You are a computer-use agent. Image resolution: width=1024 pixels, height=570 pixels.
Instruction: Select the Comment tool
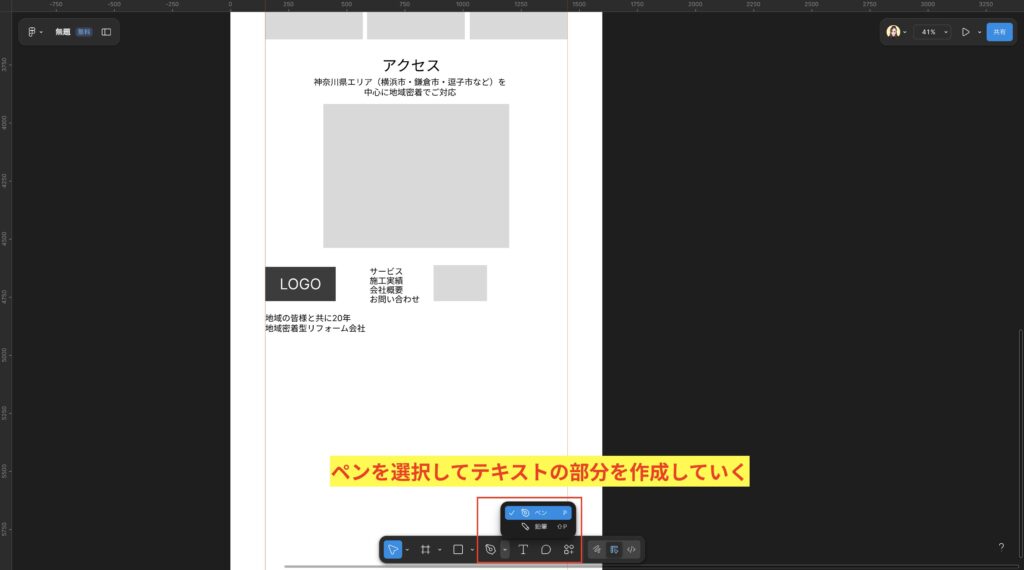(546, 549)
